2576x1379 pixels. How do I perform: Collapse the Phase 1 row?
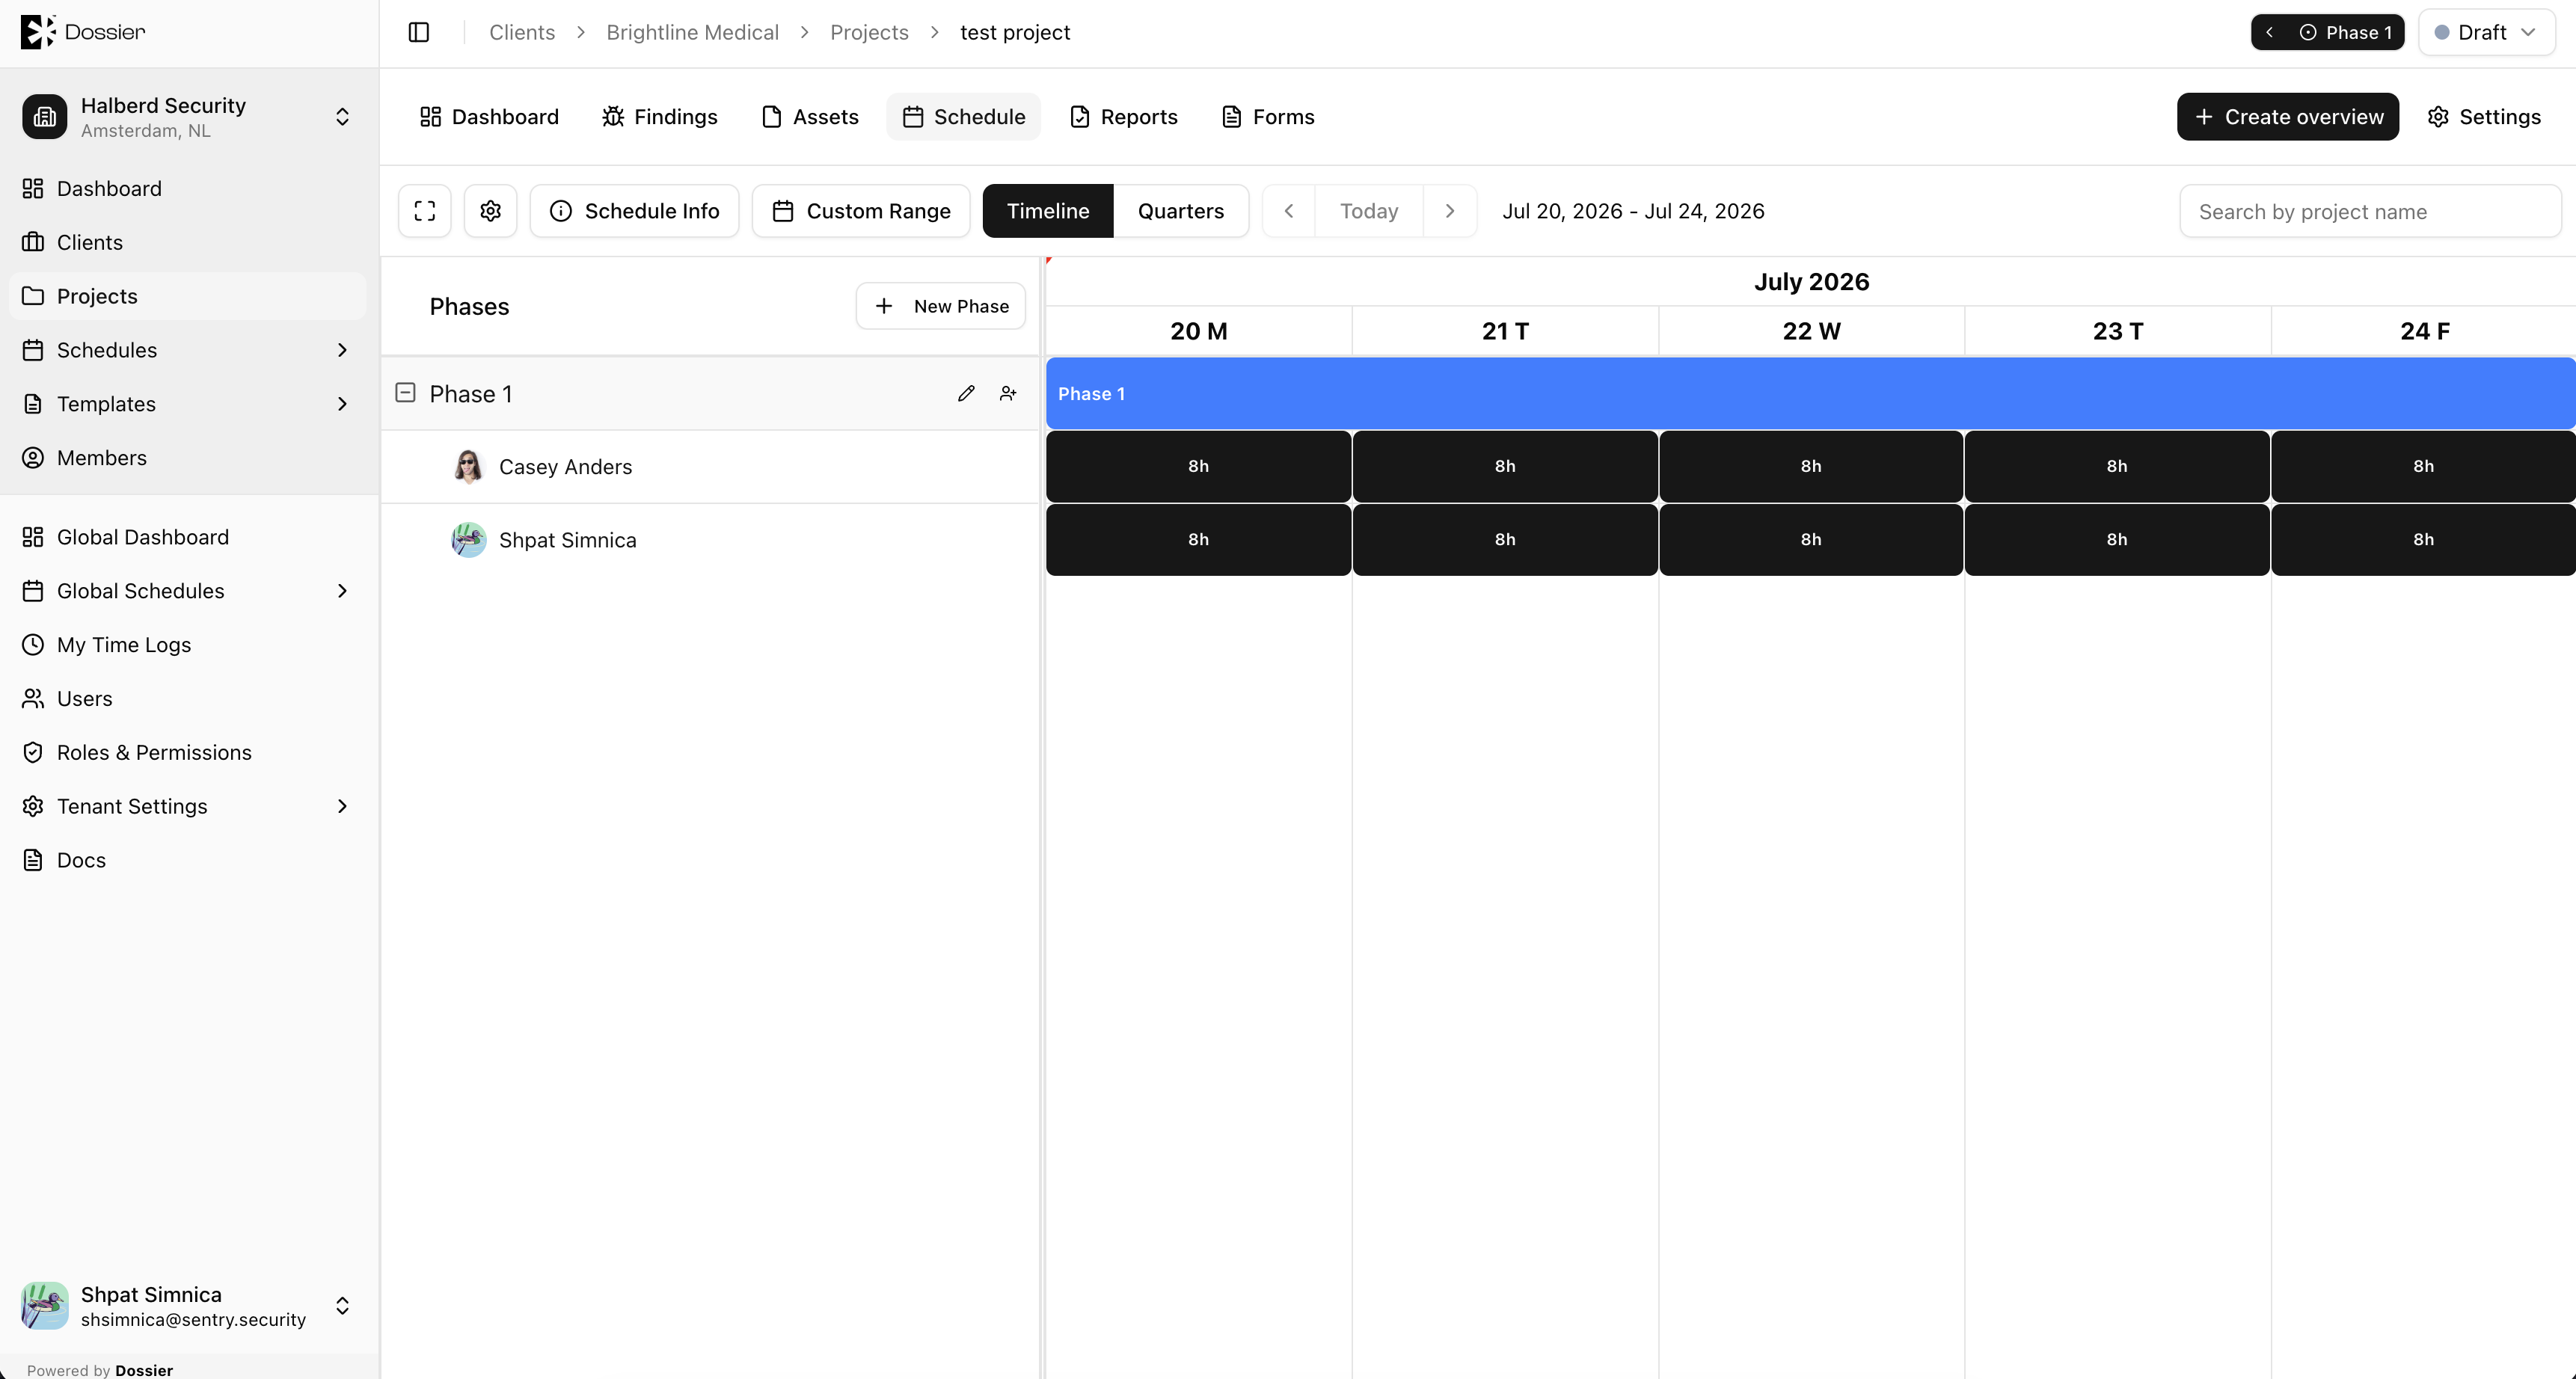pyautogui.click(x=405, y=393)
